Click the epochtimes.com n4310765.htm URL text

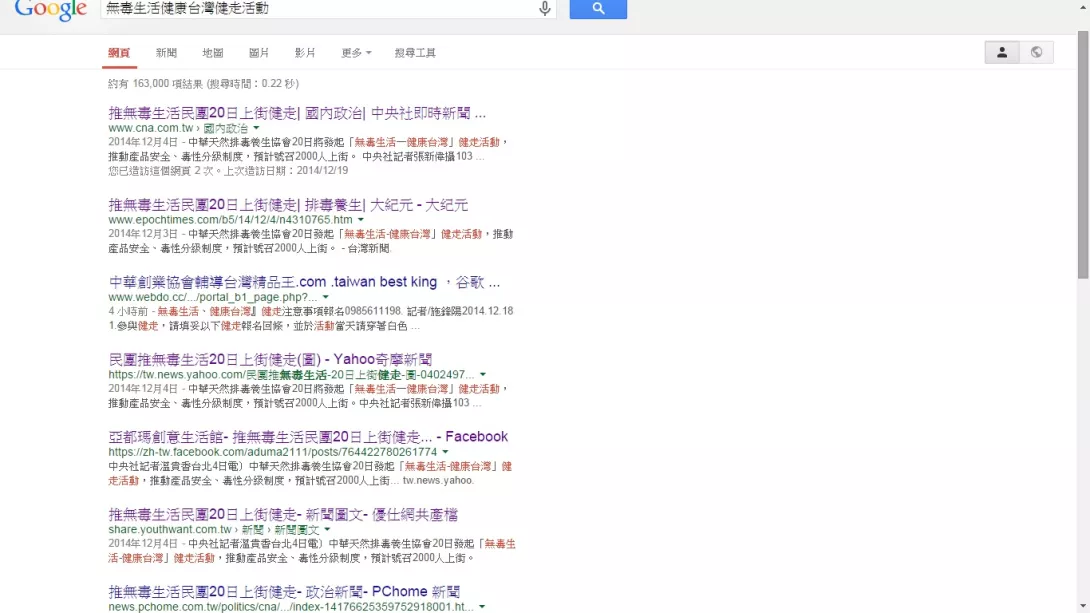point(230,220)
